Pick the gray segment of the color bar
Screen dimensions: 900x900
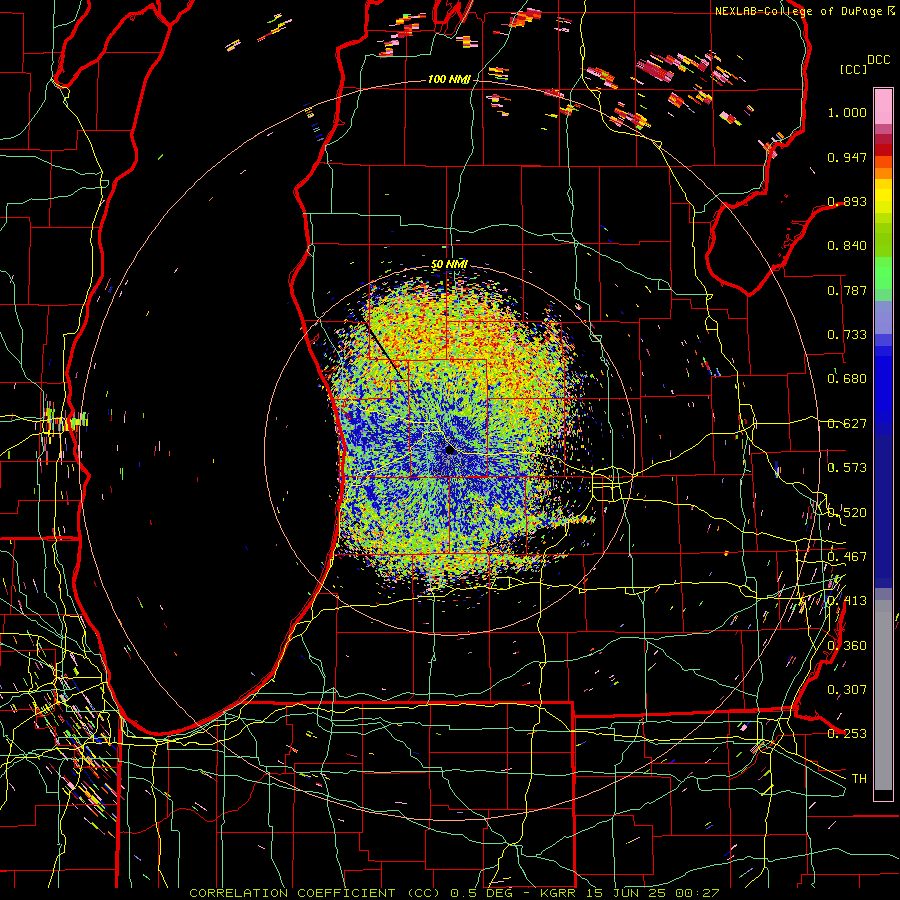(883, 695)
